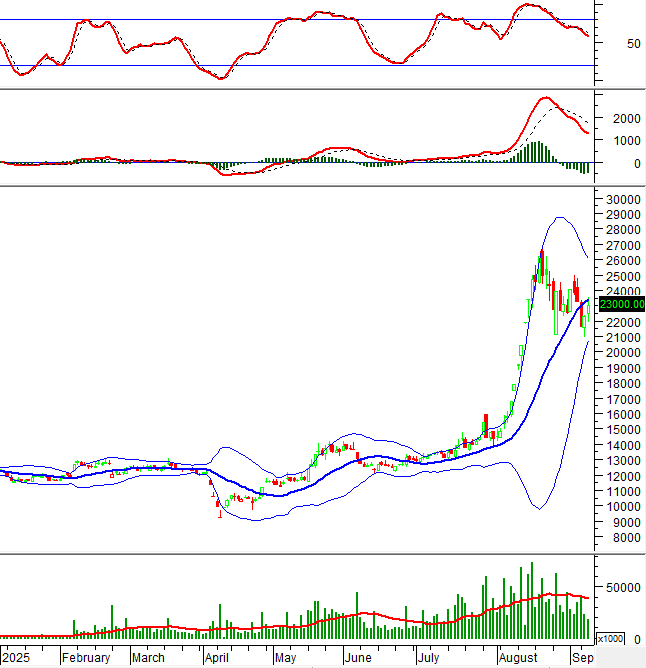The image size is (646, 668).
Task: Click the 15000 price axis value
Action: (623, 429)
